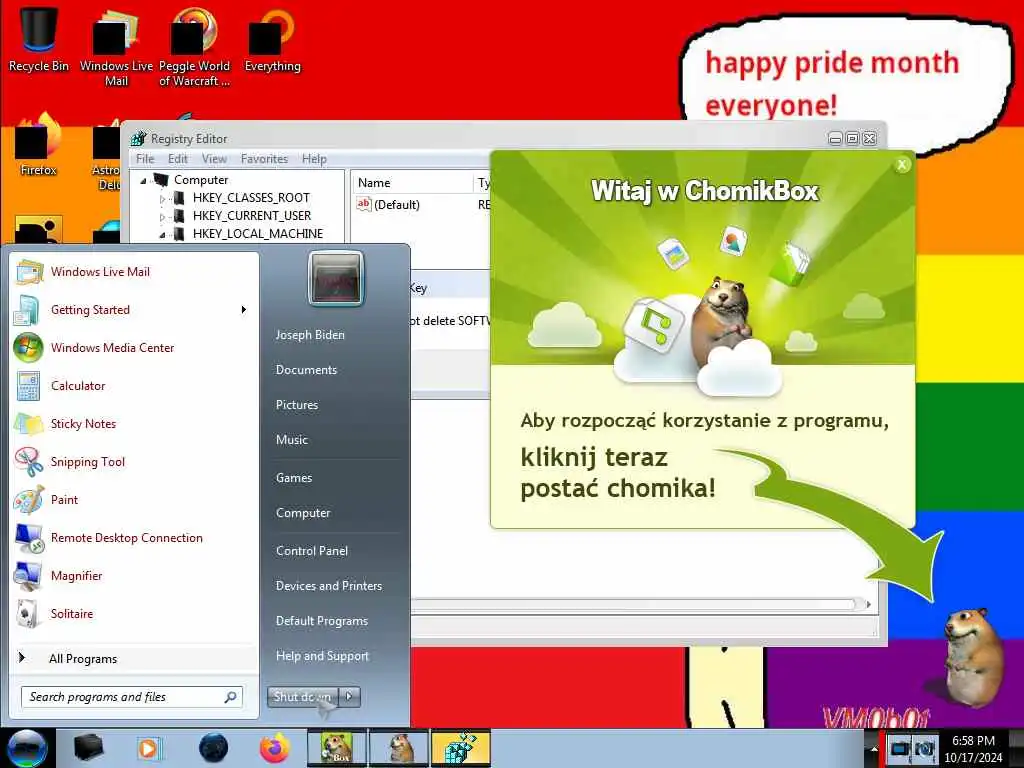Close the ChomikBox welcome popup
This screenshot has height=768, width=1024.
pyautogui.click(x=902, y=165)
